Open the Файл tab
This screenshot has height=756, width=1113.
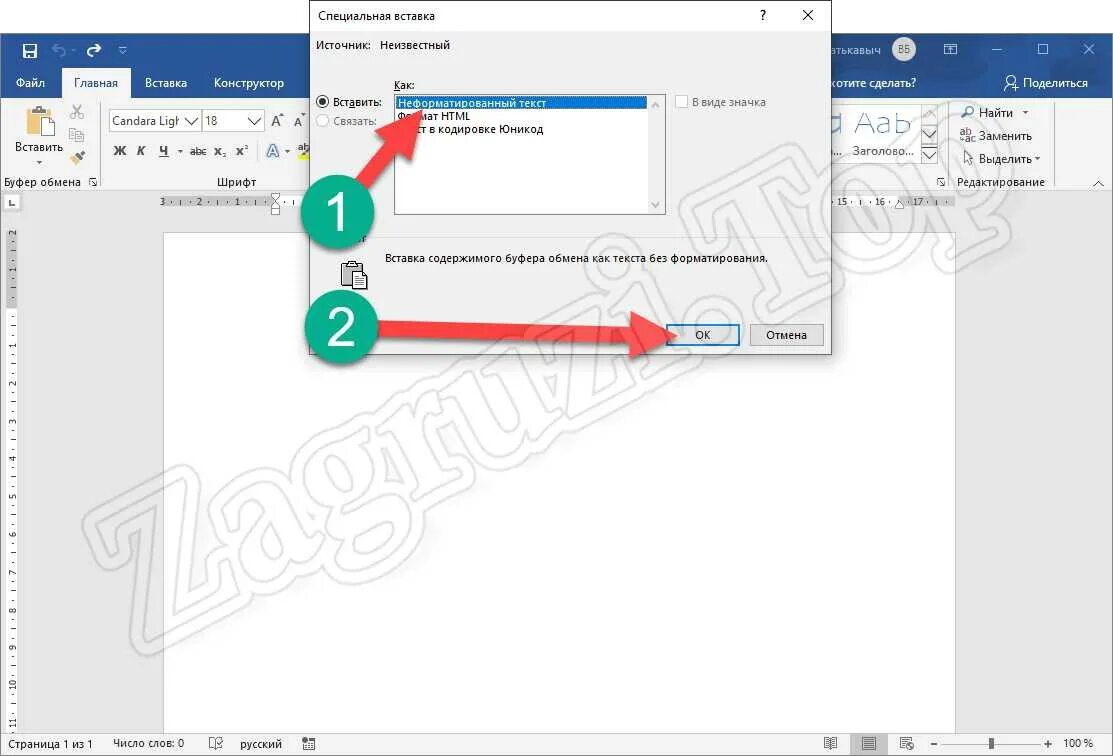(31, 83)
